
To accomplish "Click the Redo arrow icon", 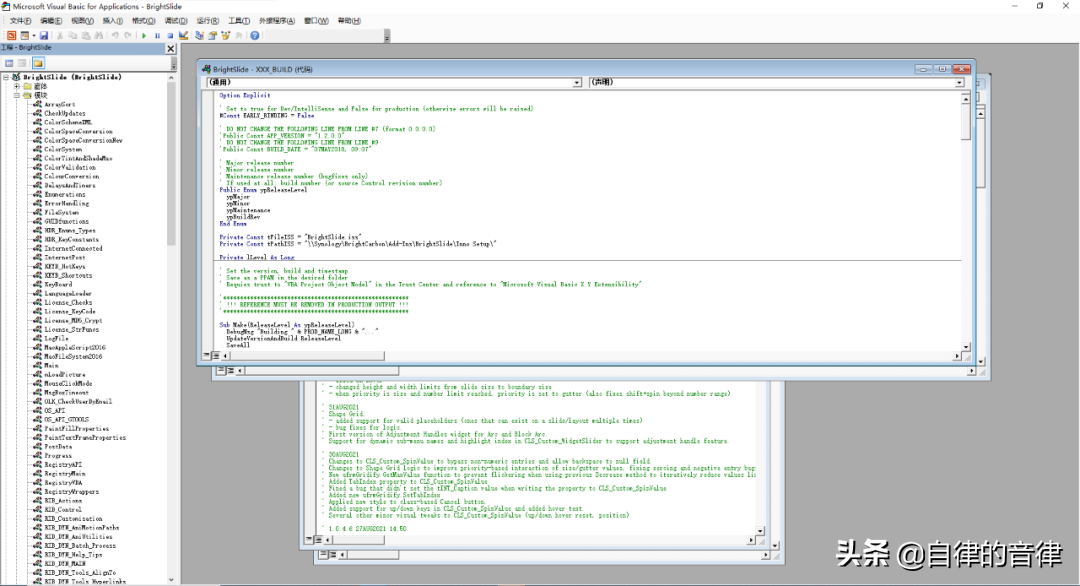I will tap(128, 36).
